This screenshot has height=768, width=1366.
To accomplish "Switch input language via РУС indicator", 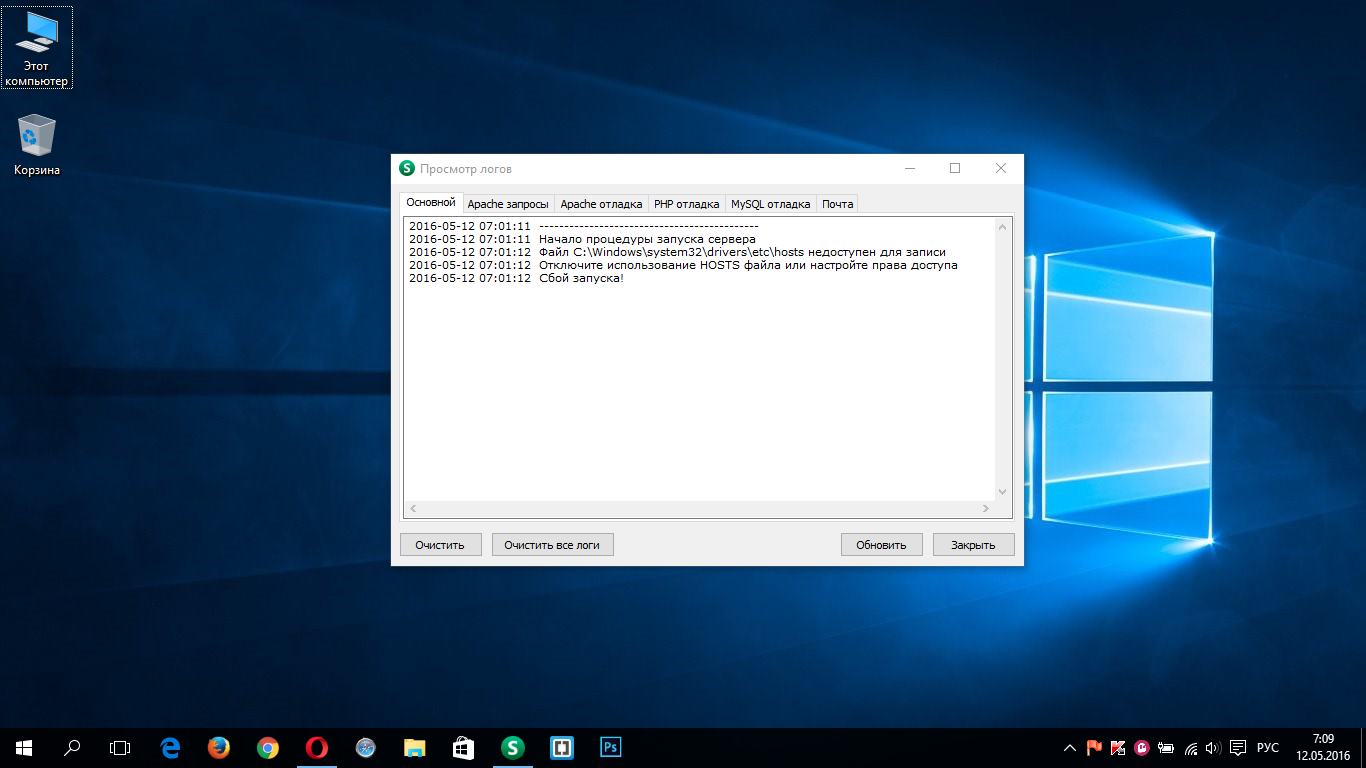I will pyautogui.click(x=1268, y=747).
